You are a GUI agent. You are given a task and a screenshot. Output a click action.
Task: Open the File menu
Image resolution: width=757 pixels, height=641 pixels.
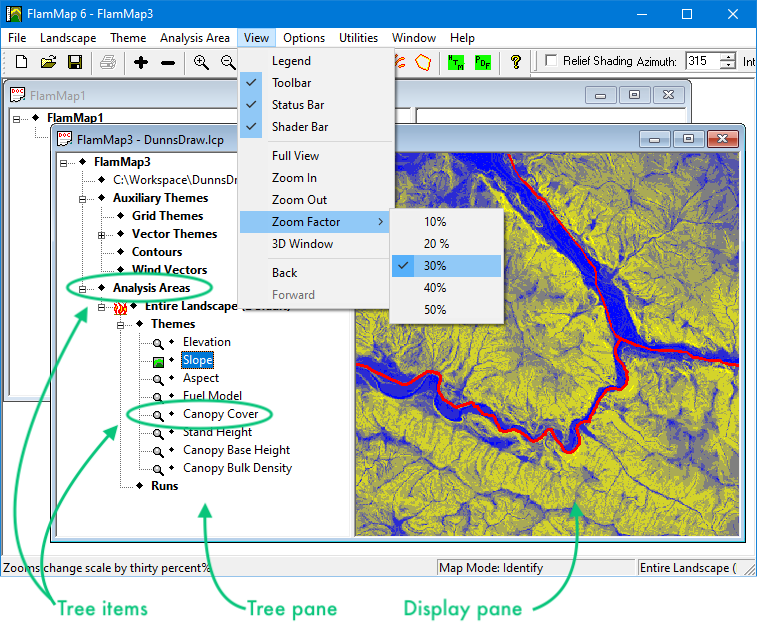(17, 38)
